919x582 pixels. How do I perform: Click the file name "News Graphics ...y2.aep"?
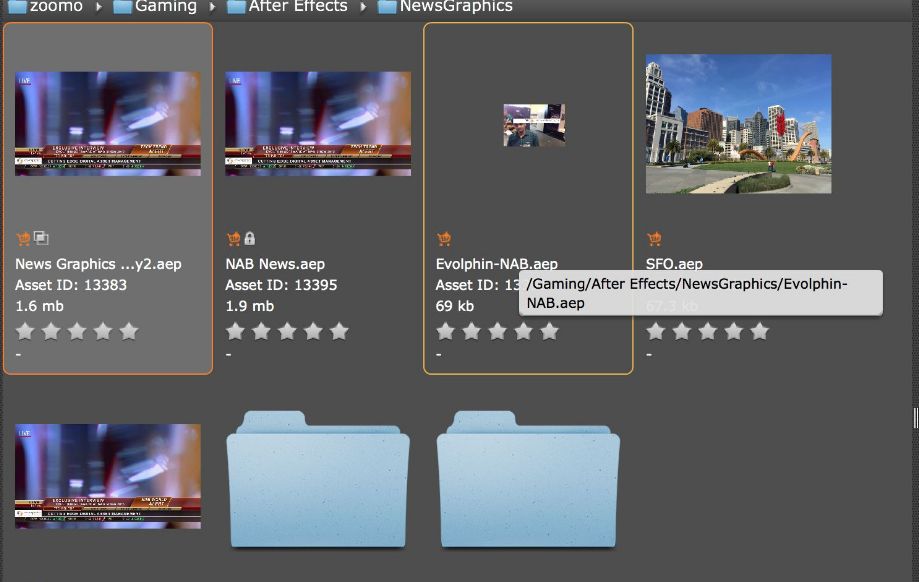pyautogui.click(x=98, y=264)
